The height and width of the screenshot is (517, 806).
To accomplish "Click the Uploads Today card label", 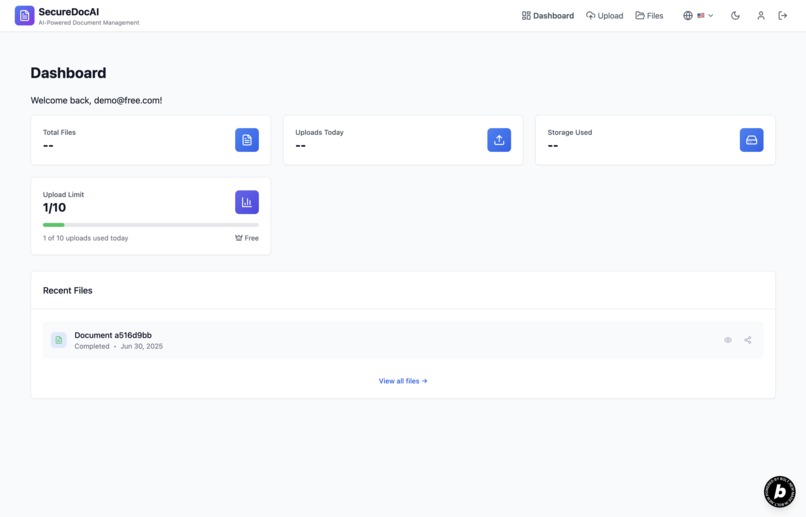I will coord(319,132).
